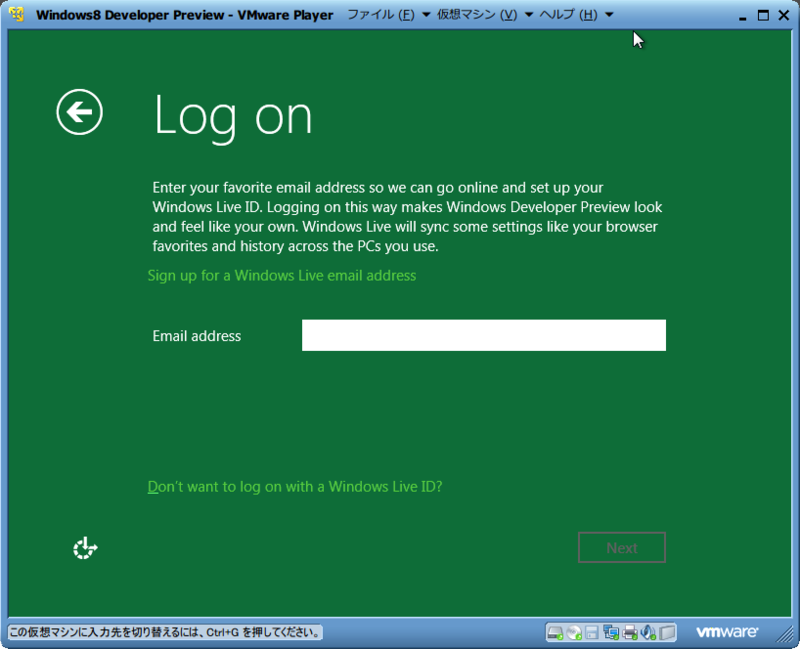Click Sign up for a Windows Live email address
800x649 pixels.
coord(282,276)
